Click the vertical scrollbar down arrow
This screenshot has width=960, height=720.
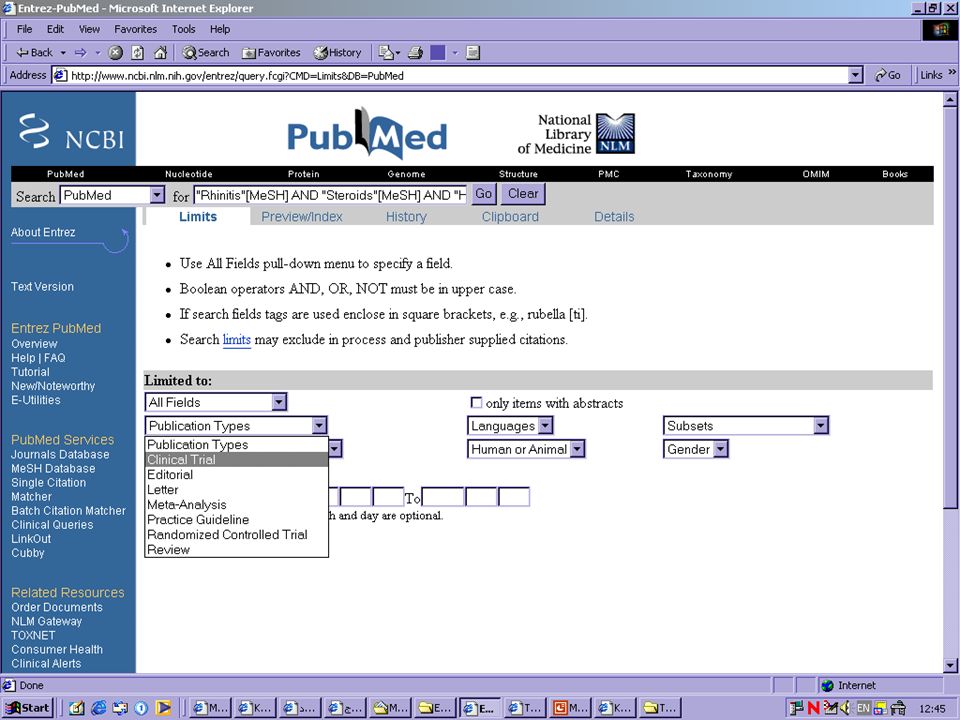coord(950,665)
